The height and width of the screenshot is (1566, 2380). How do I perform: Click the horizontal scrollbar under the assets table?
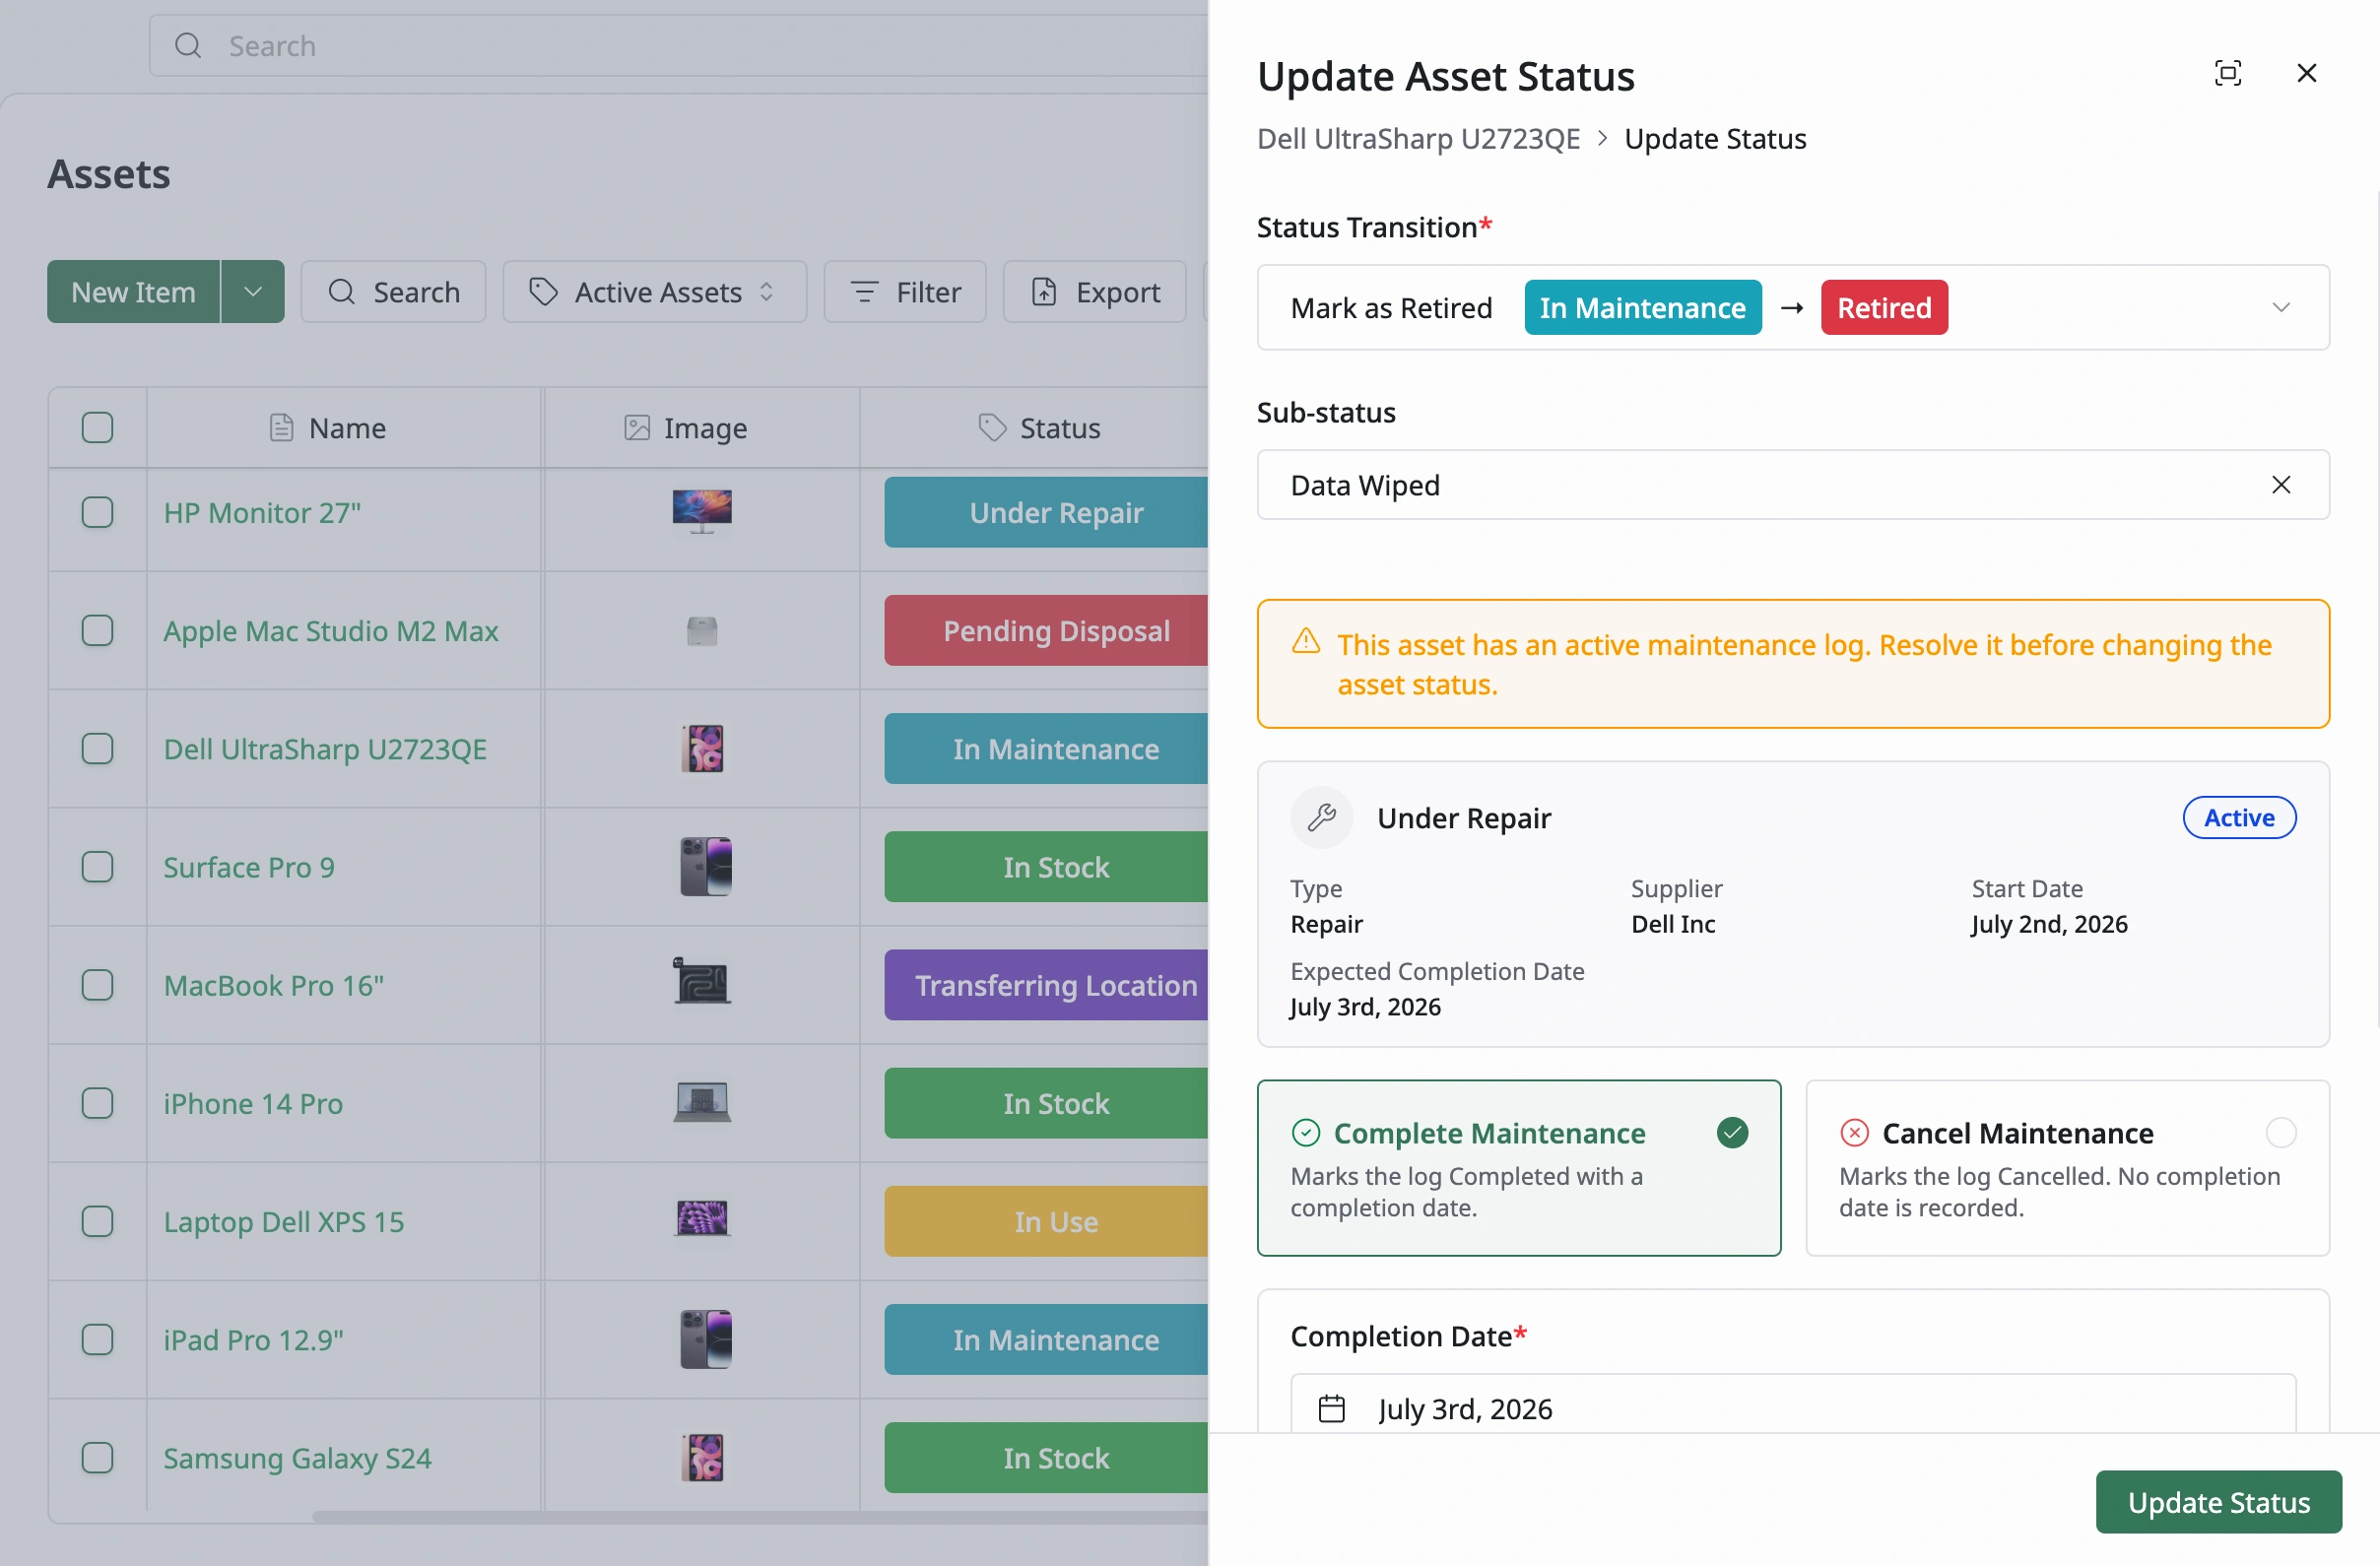click(x=760, y=1516)
